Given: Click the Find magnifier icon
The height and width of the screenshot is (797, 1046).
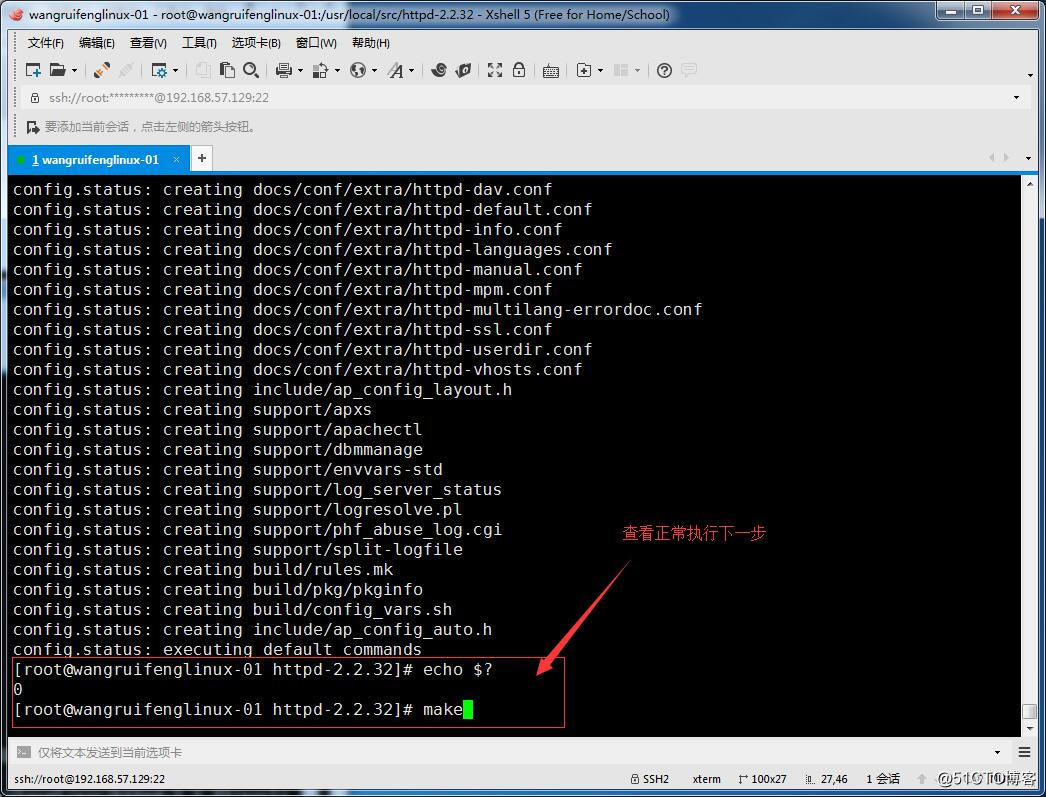Looking at the screenshot, I should click(251, 70).
